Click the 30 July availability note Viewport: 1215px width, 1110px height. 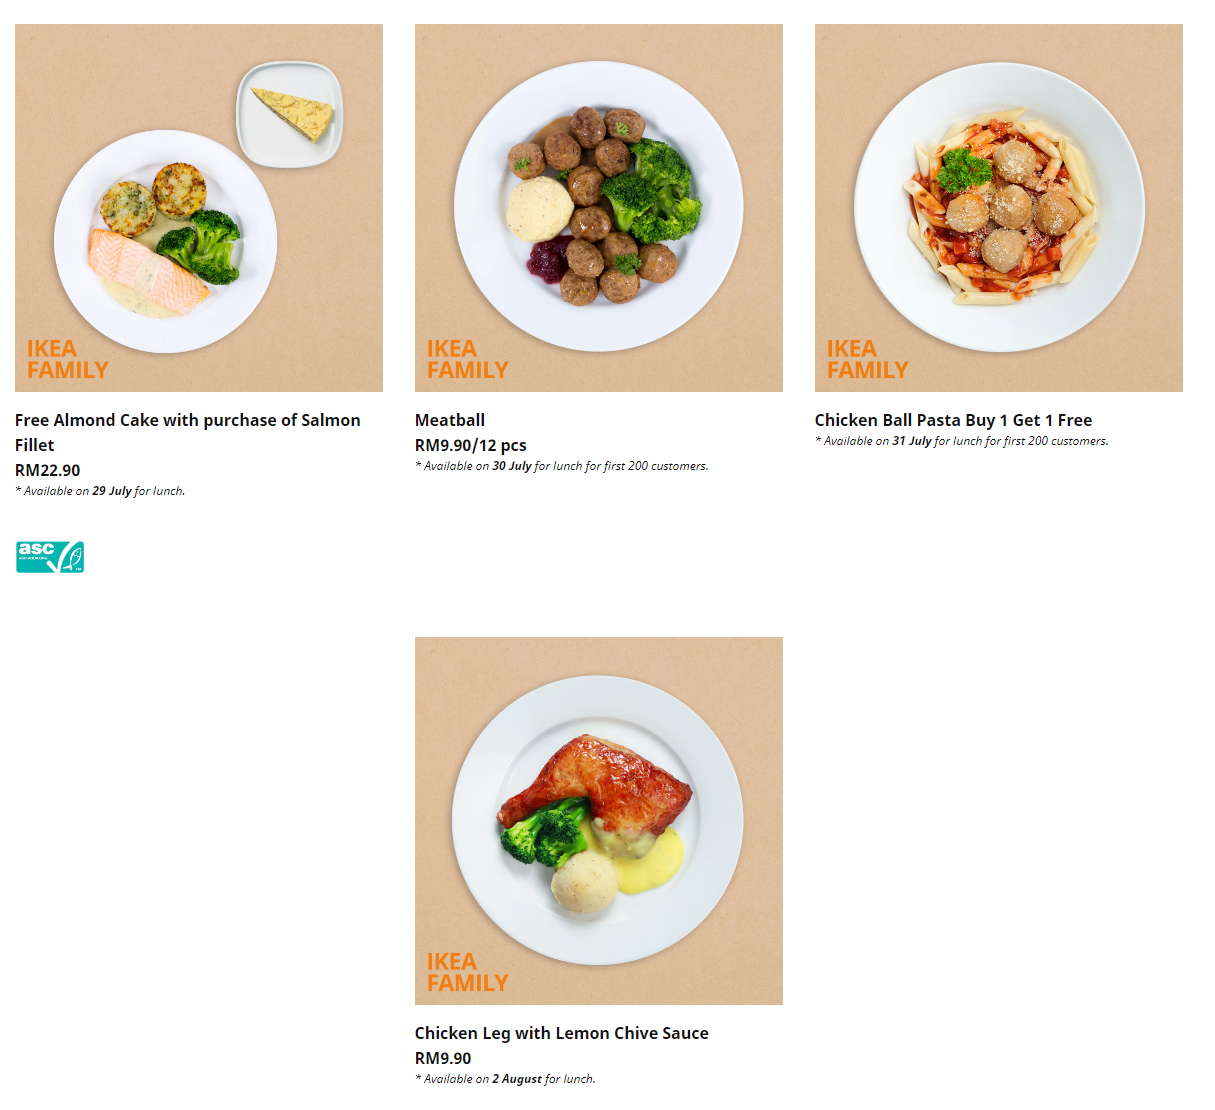(562, 466)
